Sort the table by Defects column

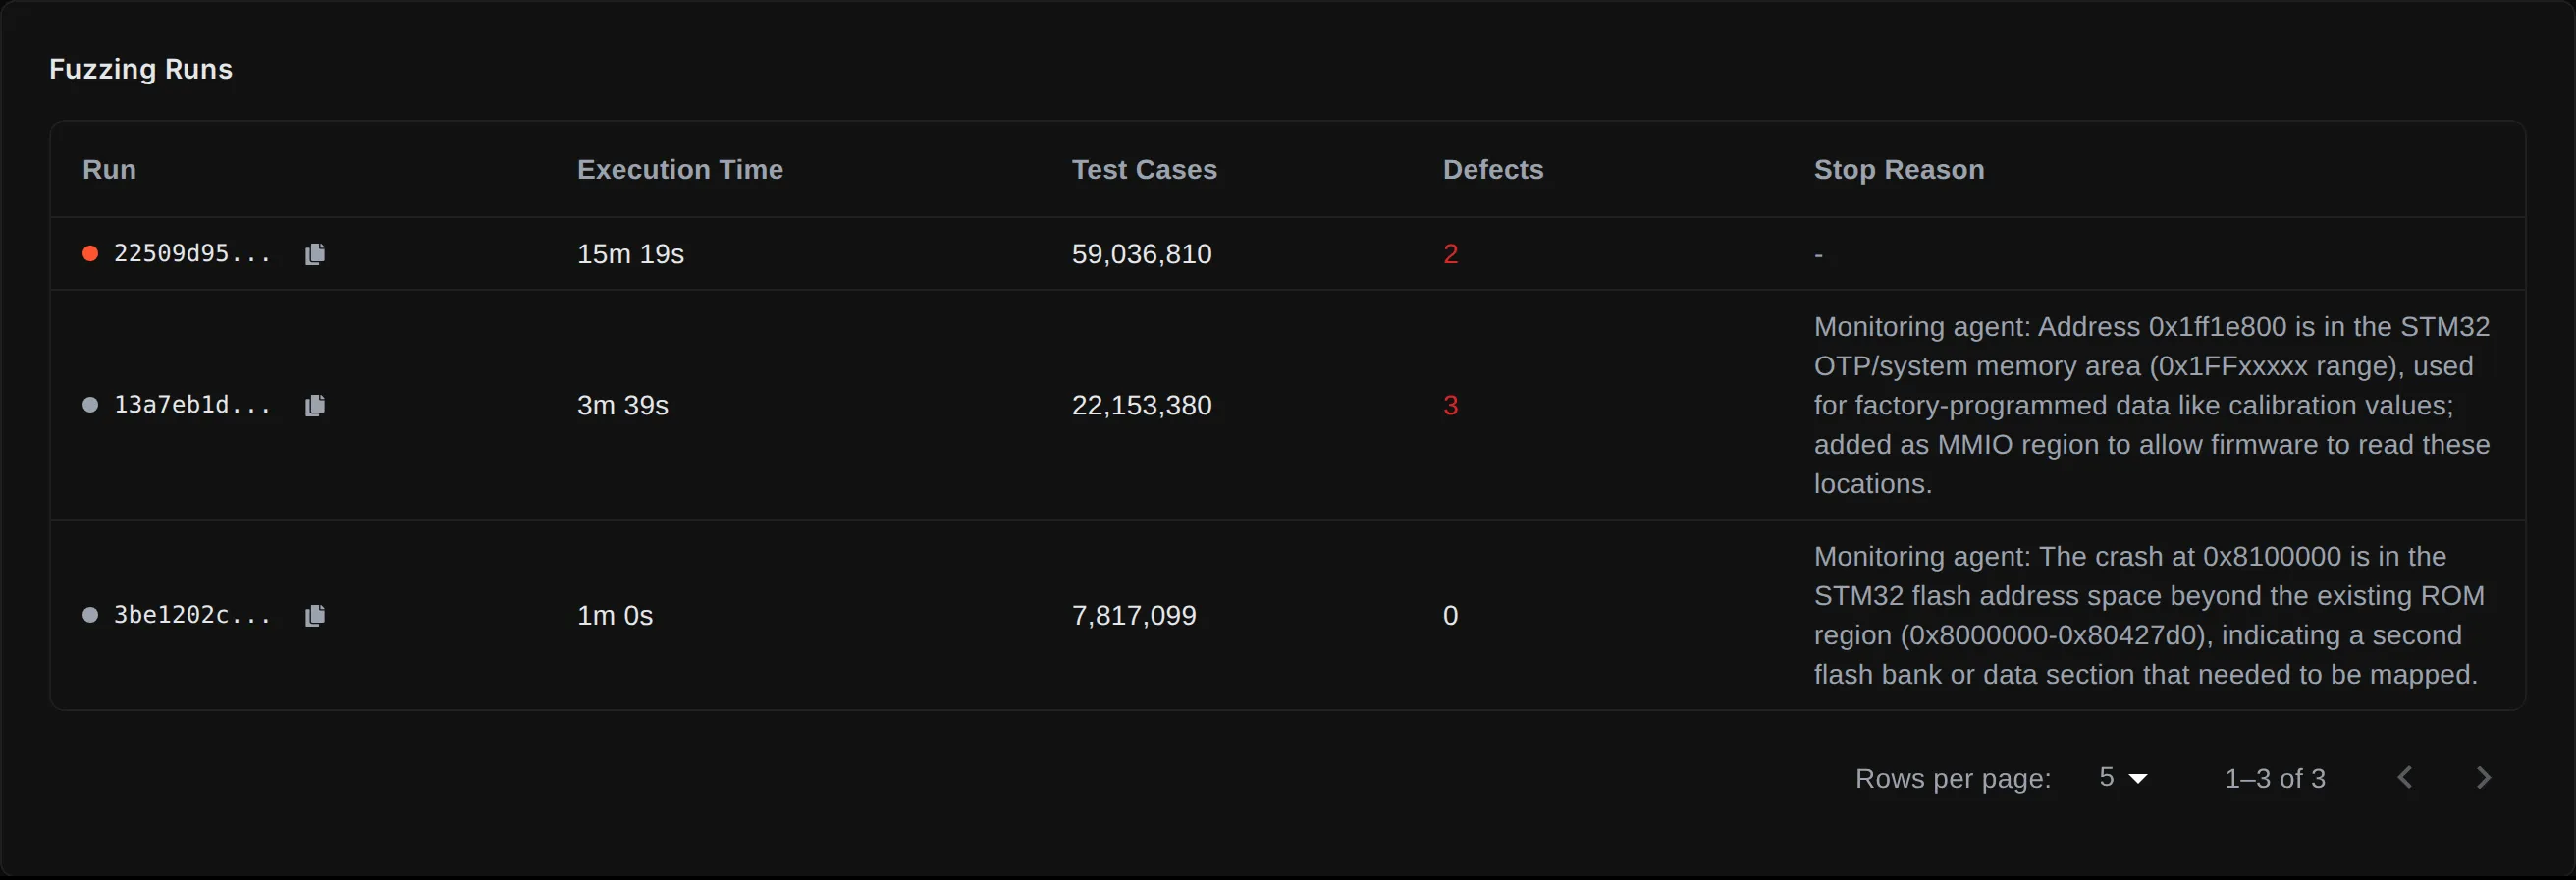[x=1492, y=169]
